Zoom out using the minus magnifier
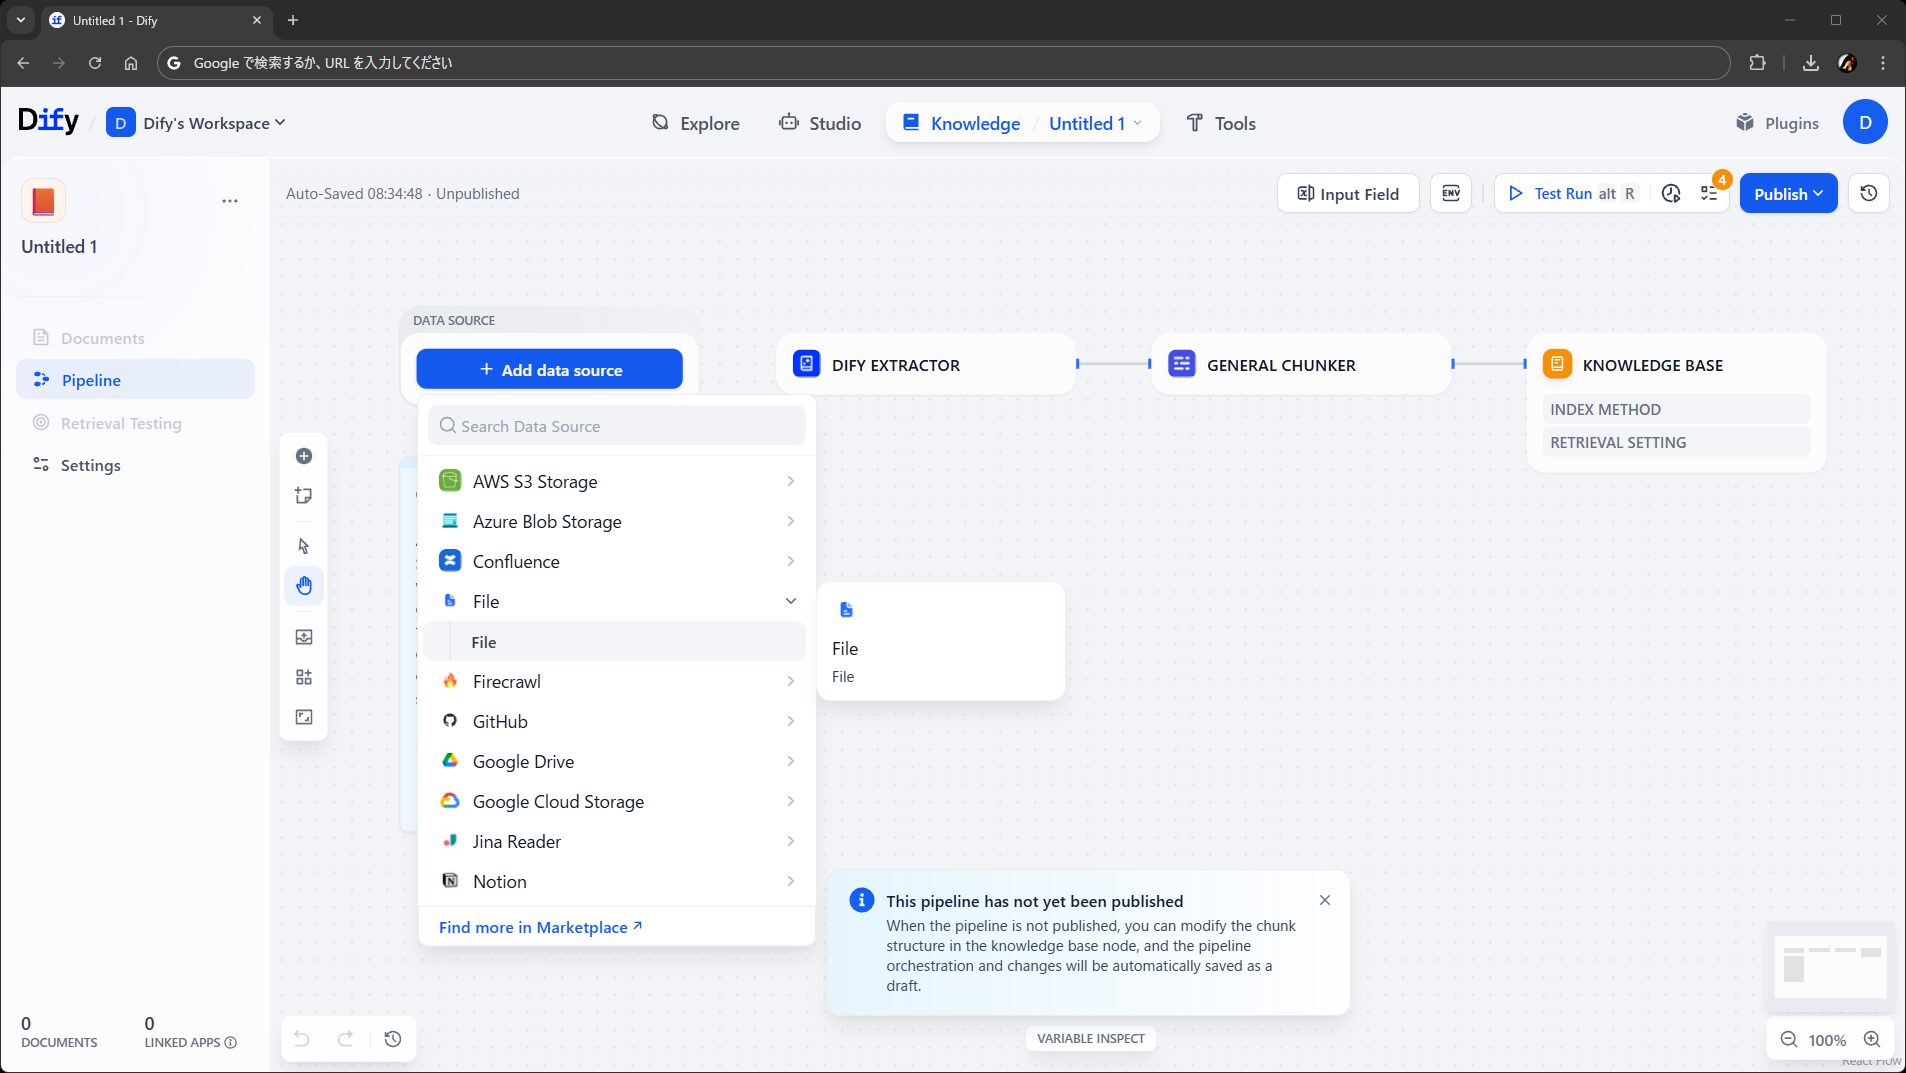Viewport: 1906px width, 1073px height. tap(1788, 1040)
